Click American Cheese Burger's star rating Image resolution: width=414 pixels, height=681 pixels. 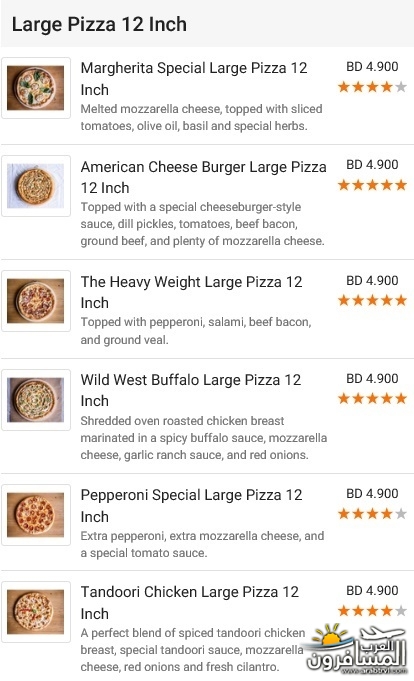(372, 185)
